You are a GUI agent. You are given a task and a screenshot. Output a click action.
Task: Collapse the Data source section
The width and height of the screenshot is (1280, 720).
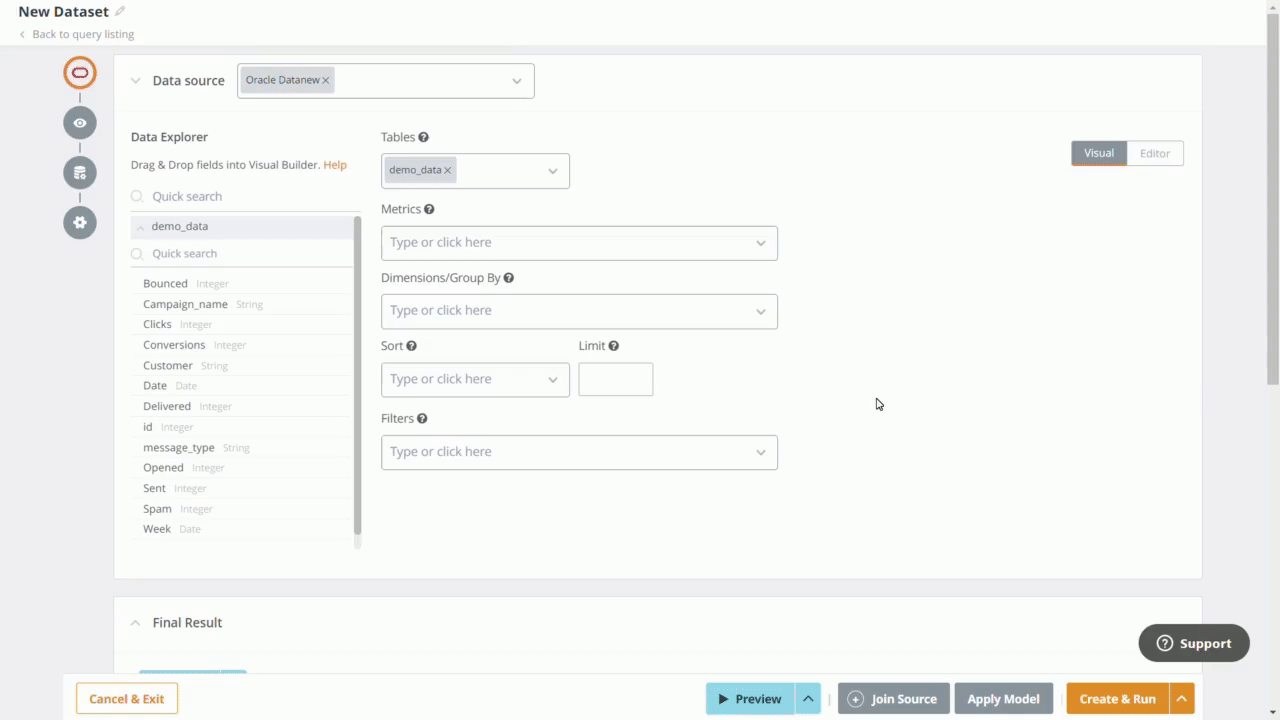tap(135, 80)
